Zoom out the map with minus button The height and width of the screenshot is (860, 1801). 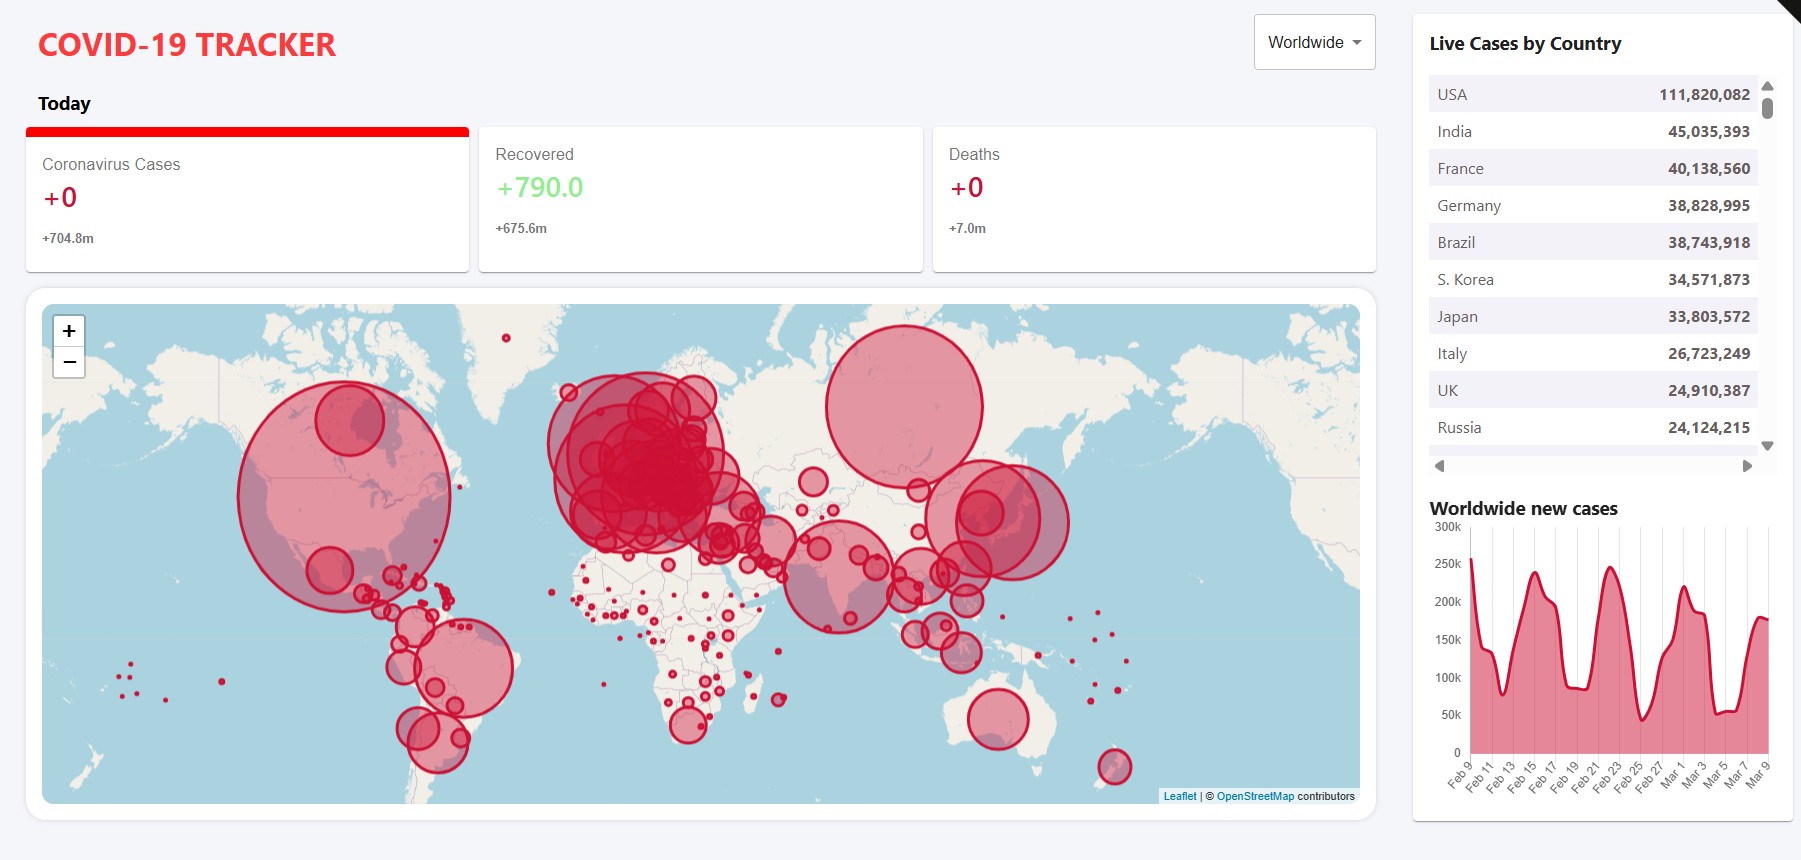(x=69, y=362)
